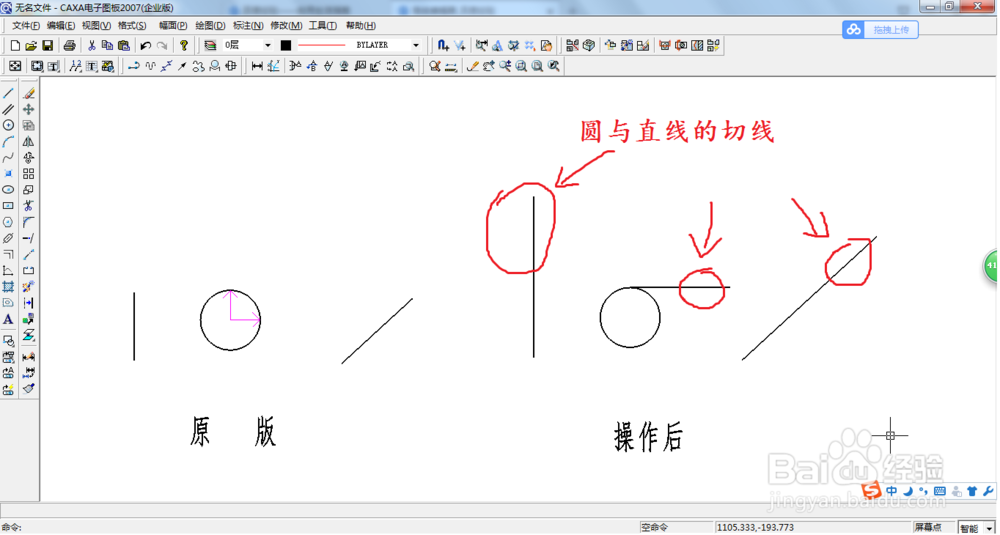Open the 标注(N) menu
This screenshot has height=535, width=1000.
click(x=248, y=26)
